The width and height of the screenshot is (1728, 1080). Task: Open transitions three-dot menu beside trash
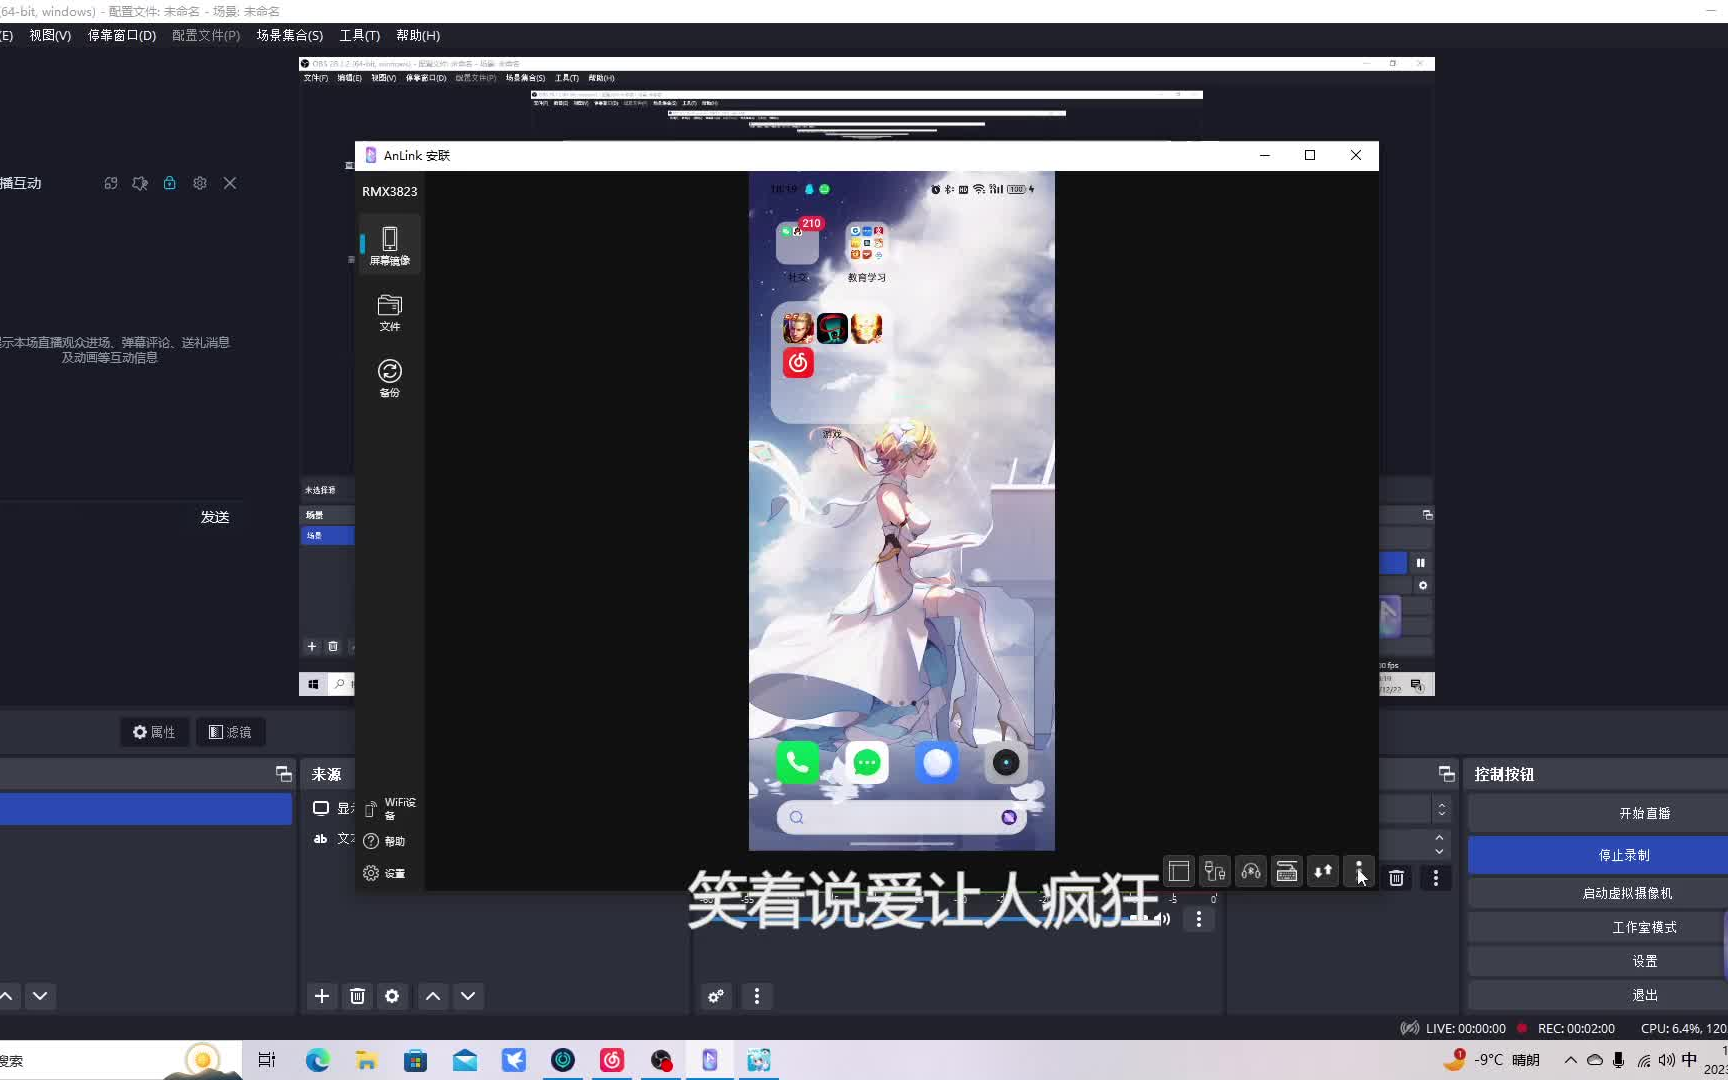(x=1436, y=878)
